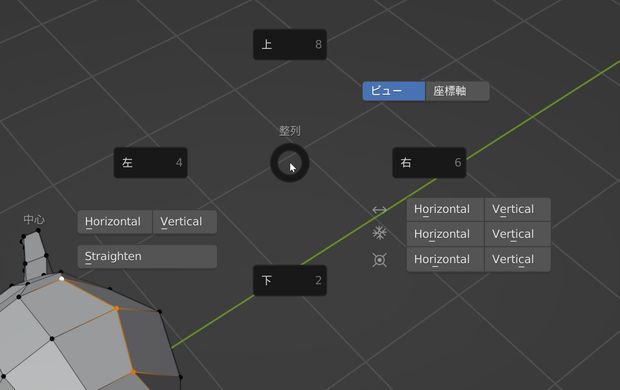The image size is (620, 390).
Task: Select the white highlighted mesh vertex
Action: [x=61, y=278]
